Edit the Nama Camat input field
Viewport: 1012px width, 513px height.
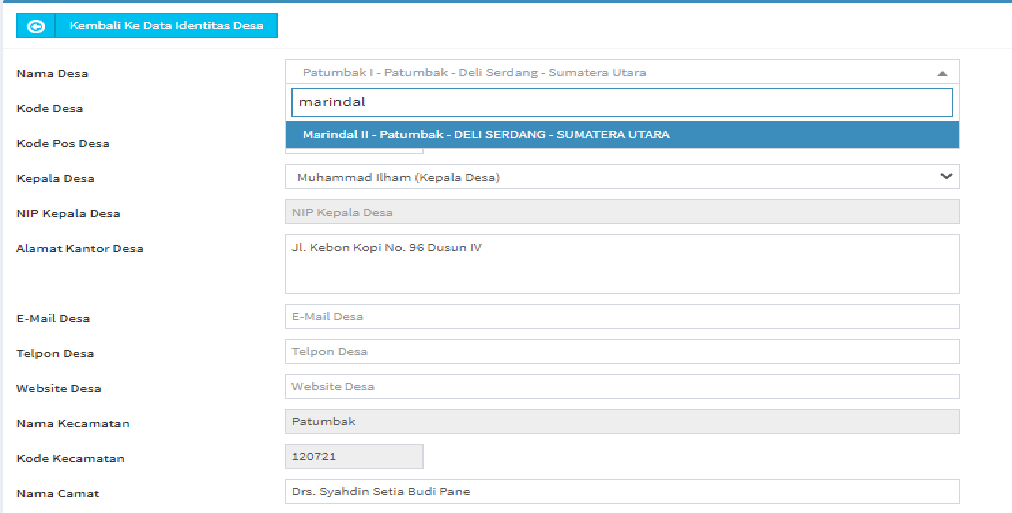(x=622, y=491)
